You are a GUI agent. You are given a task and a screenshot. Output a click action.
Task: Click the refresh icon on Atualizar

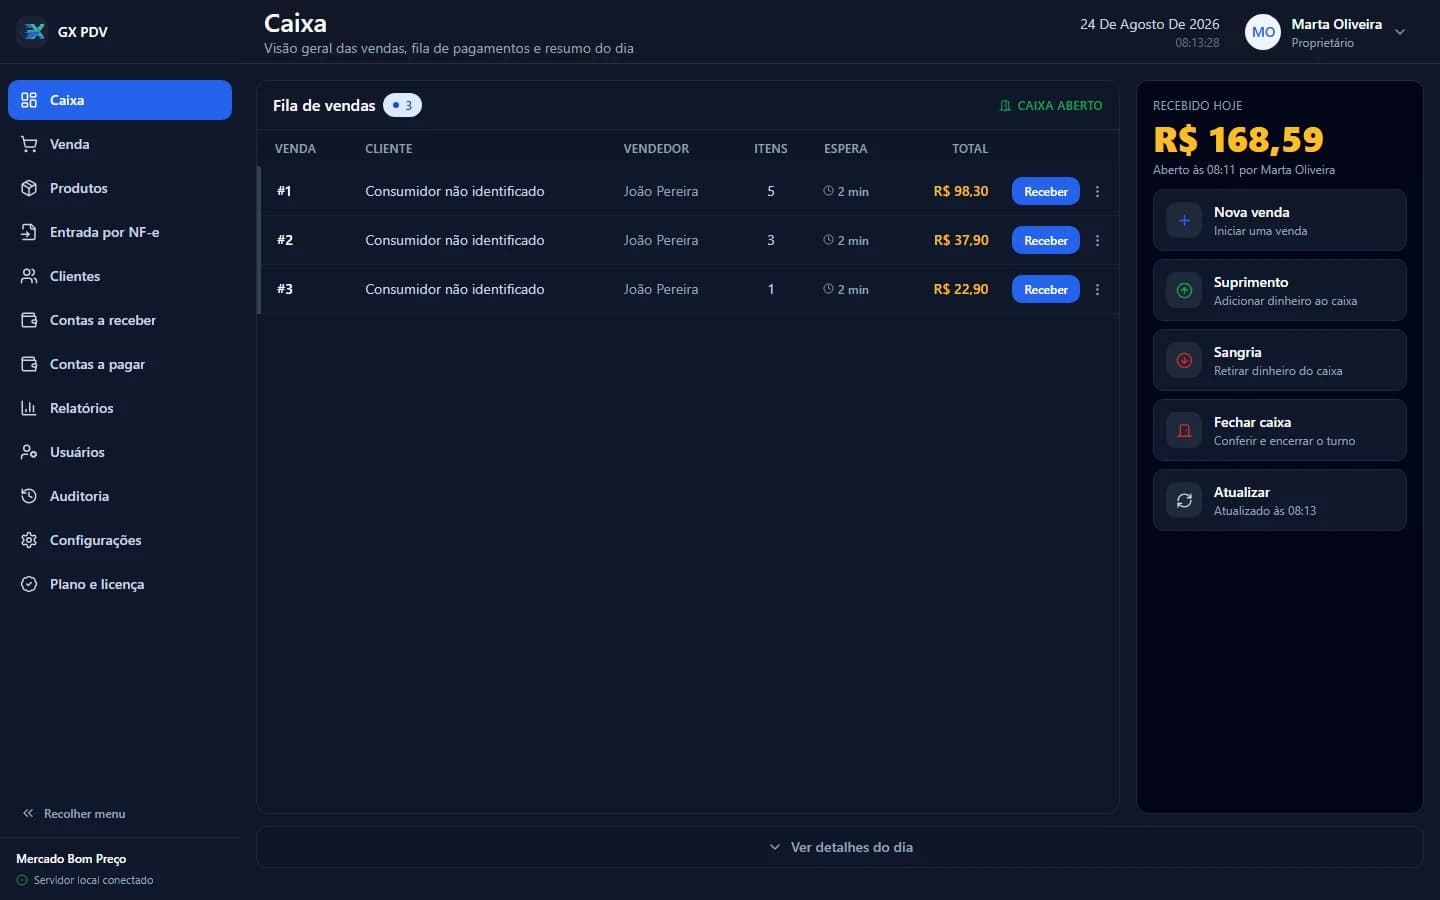(x=1184, y=500)
